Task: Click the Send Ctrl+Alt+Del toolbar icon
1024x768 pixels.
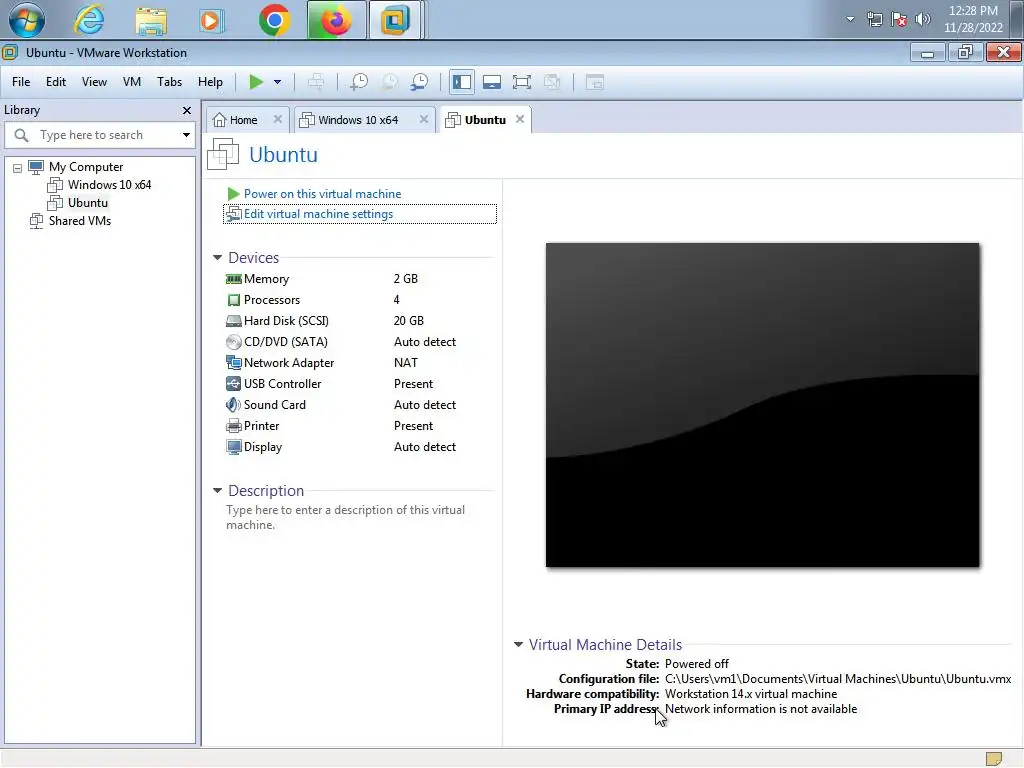Action: click(316, 82)
